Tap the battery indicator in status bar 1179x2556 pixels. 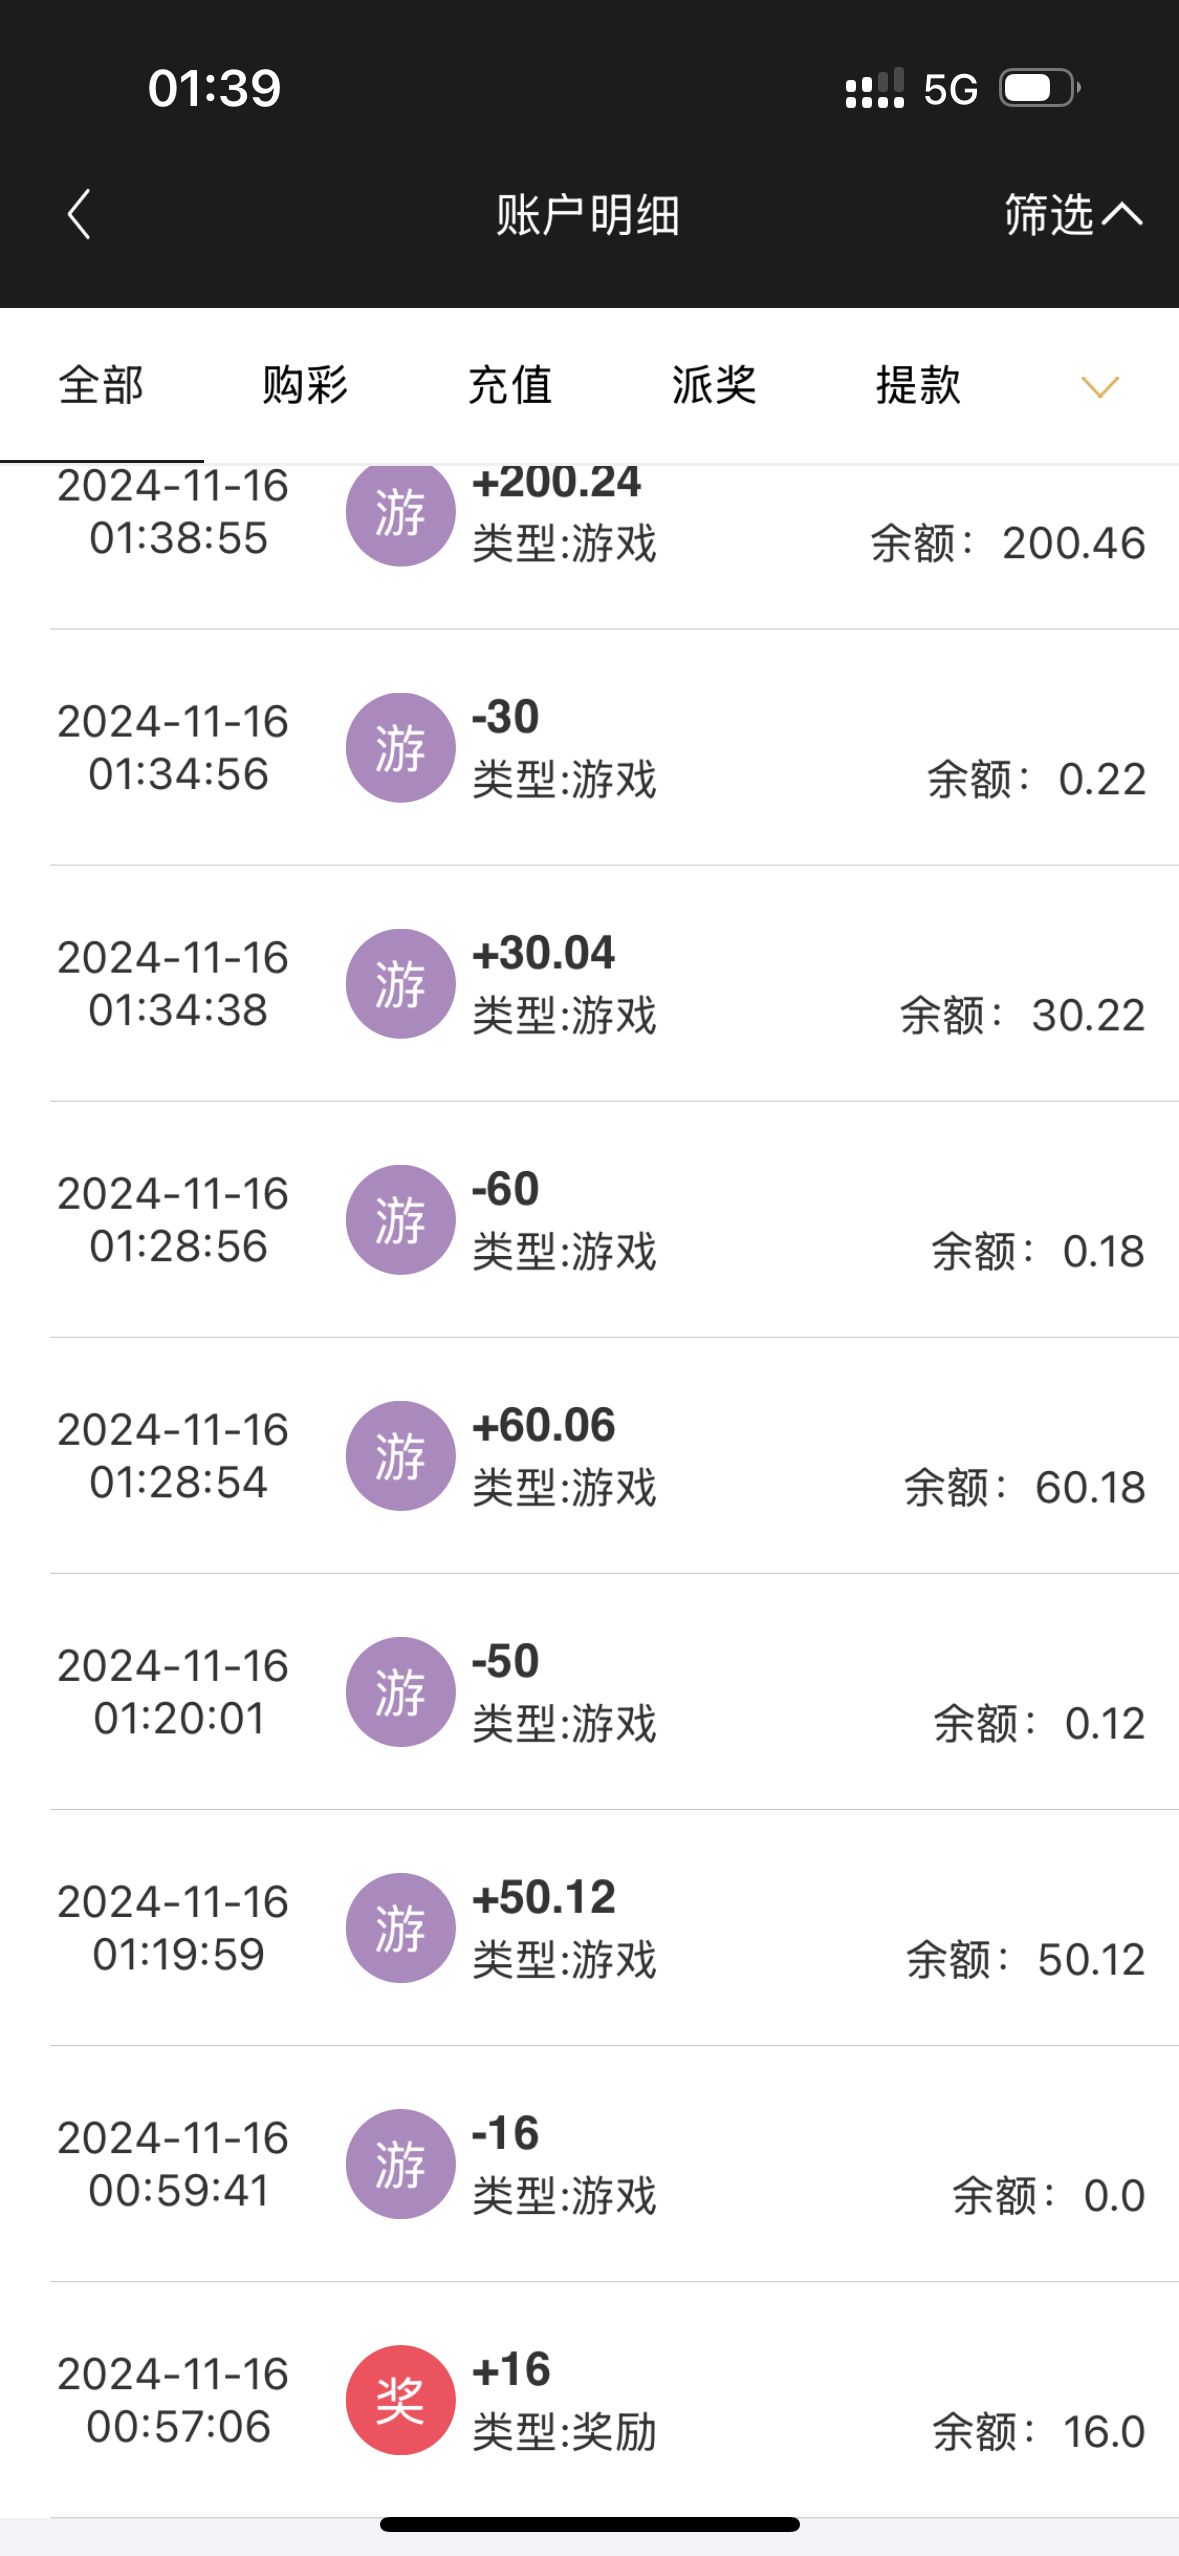1040,88
